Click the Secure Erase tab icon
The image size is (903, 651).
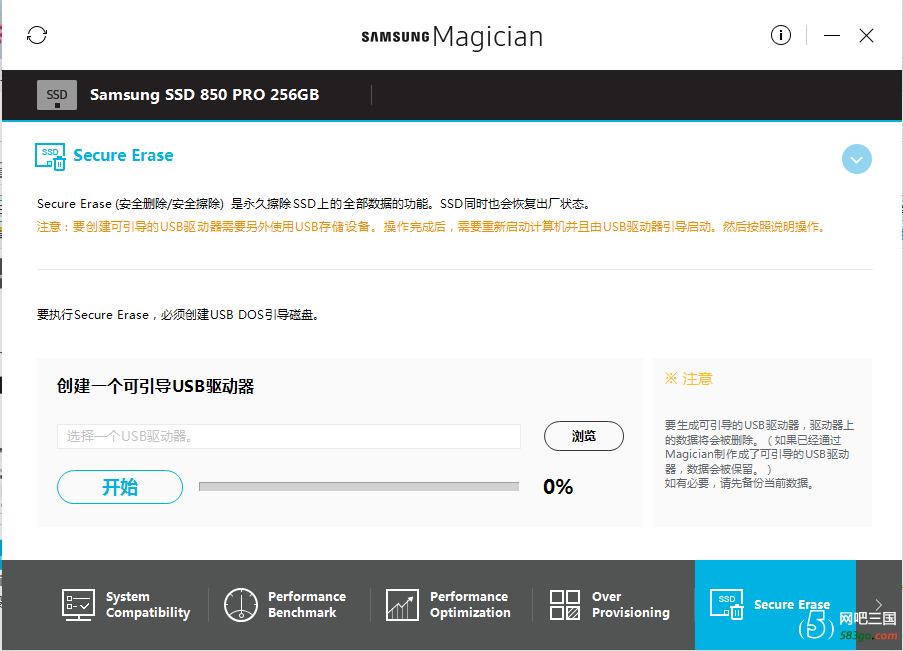pos(726,604)
